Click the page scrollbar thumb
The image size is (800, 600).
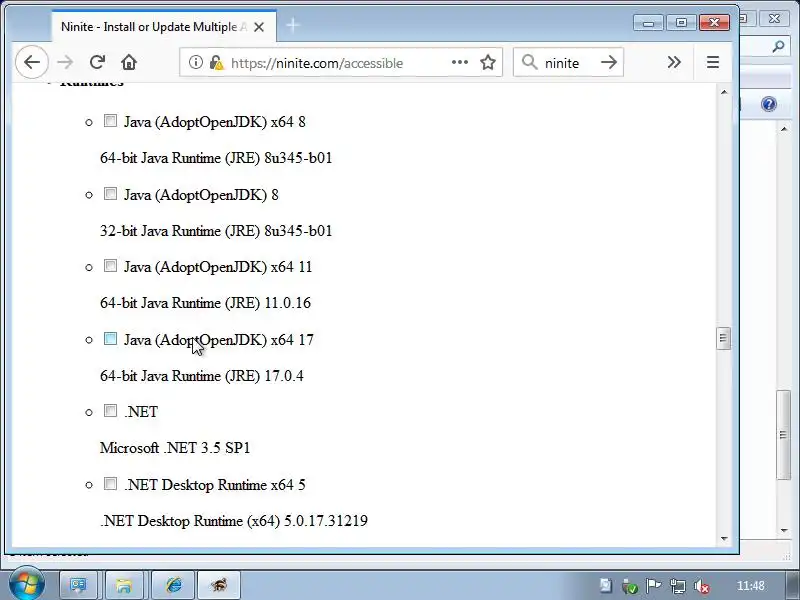[x=723, y=338]
